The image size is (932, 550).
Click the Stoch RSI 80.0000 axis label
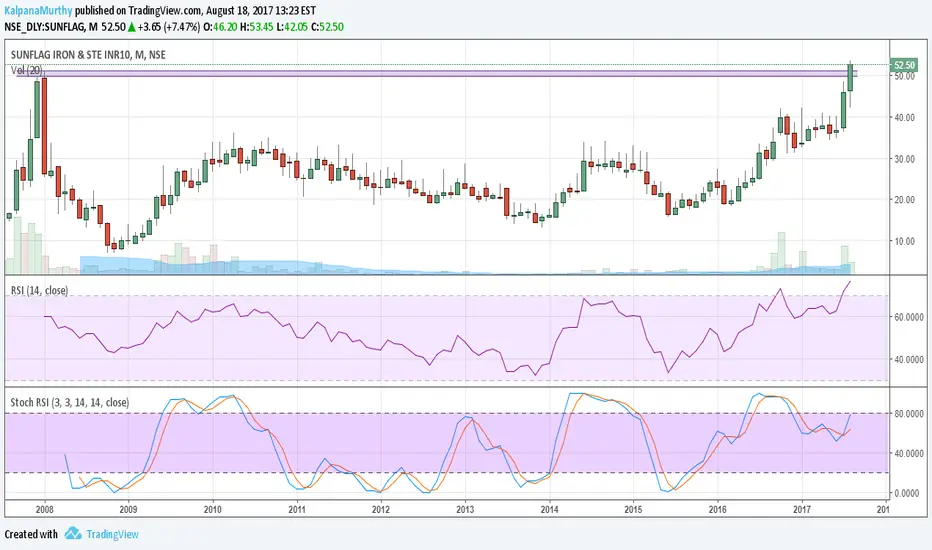[909, 413]
